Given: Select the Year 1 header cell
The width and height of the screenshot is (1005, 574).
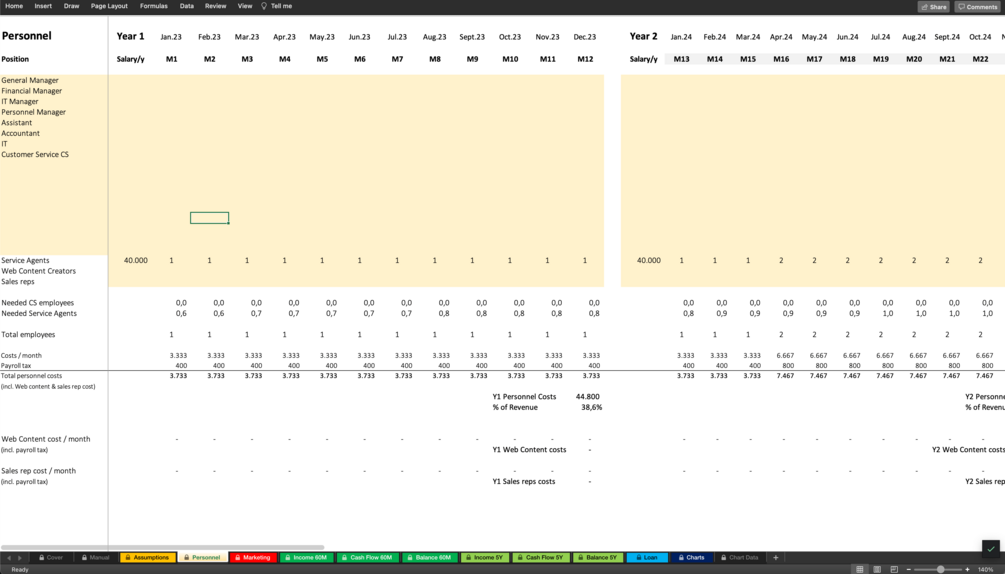Looking at the screenshot, I should point(130,36).
